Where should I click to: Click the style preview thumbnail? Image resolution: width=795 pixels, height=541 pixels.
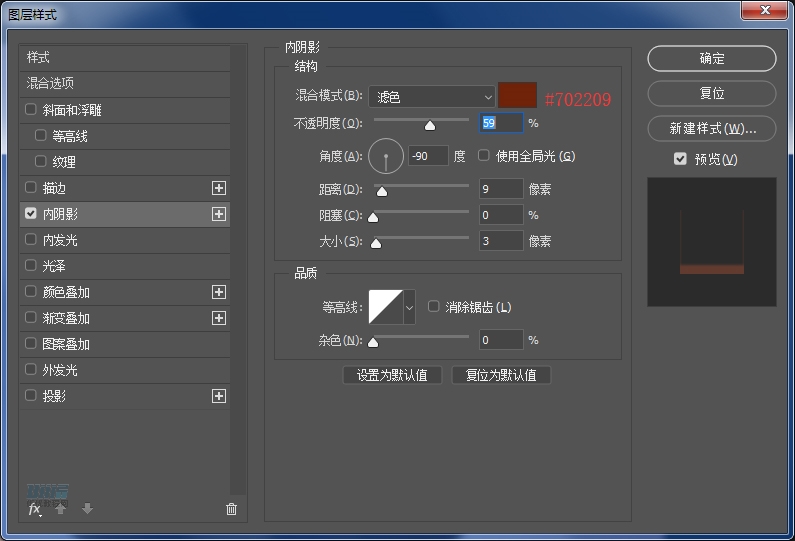click(x=712, y=242)
